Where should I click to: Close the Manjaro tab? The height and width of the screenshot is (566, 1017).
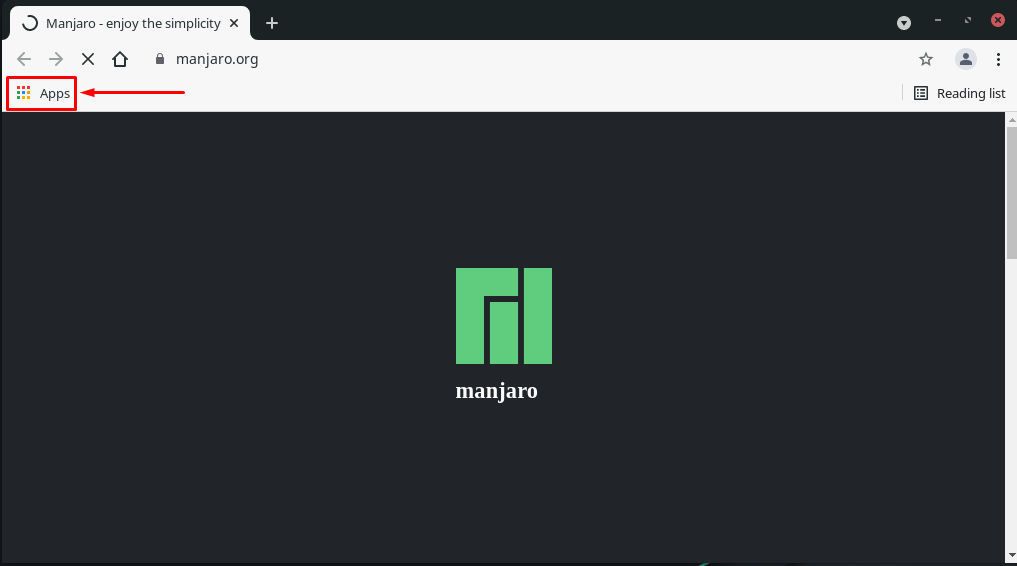click(x=234, y=23)
